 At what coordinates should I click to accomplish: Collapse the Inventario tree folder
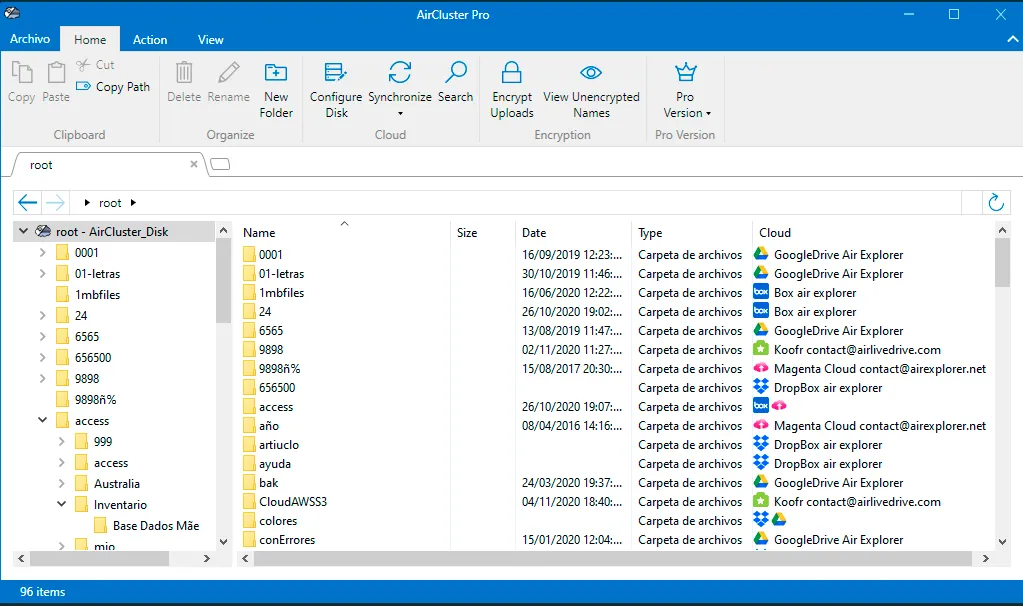[61, 504]
